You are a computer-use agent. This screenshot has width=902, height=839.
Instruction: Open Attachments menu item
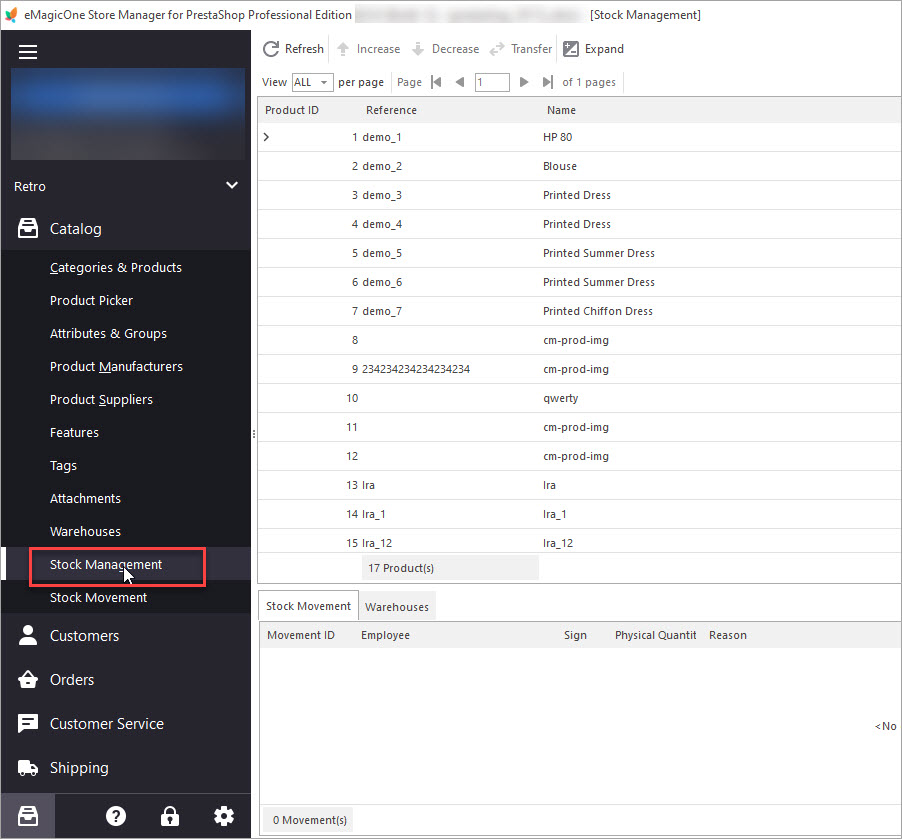(x=85, y=498)
